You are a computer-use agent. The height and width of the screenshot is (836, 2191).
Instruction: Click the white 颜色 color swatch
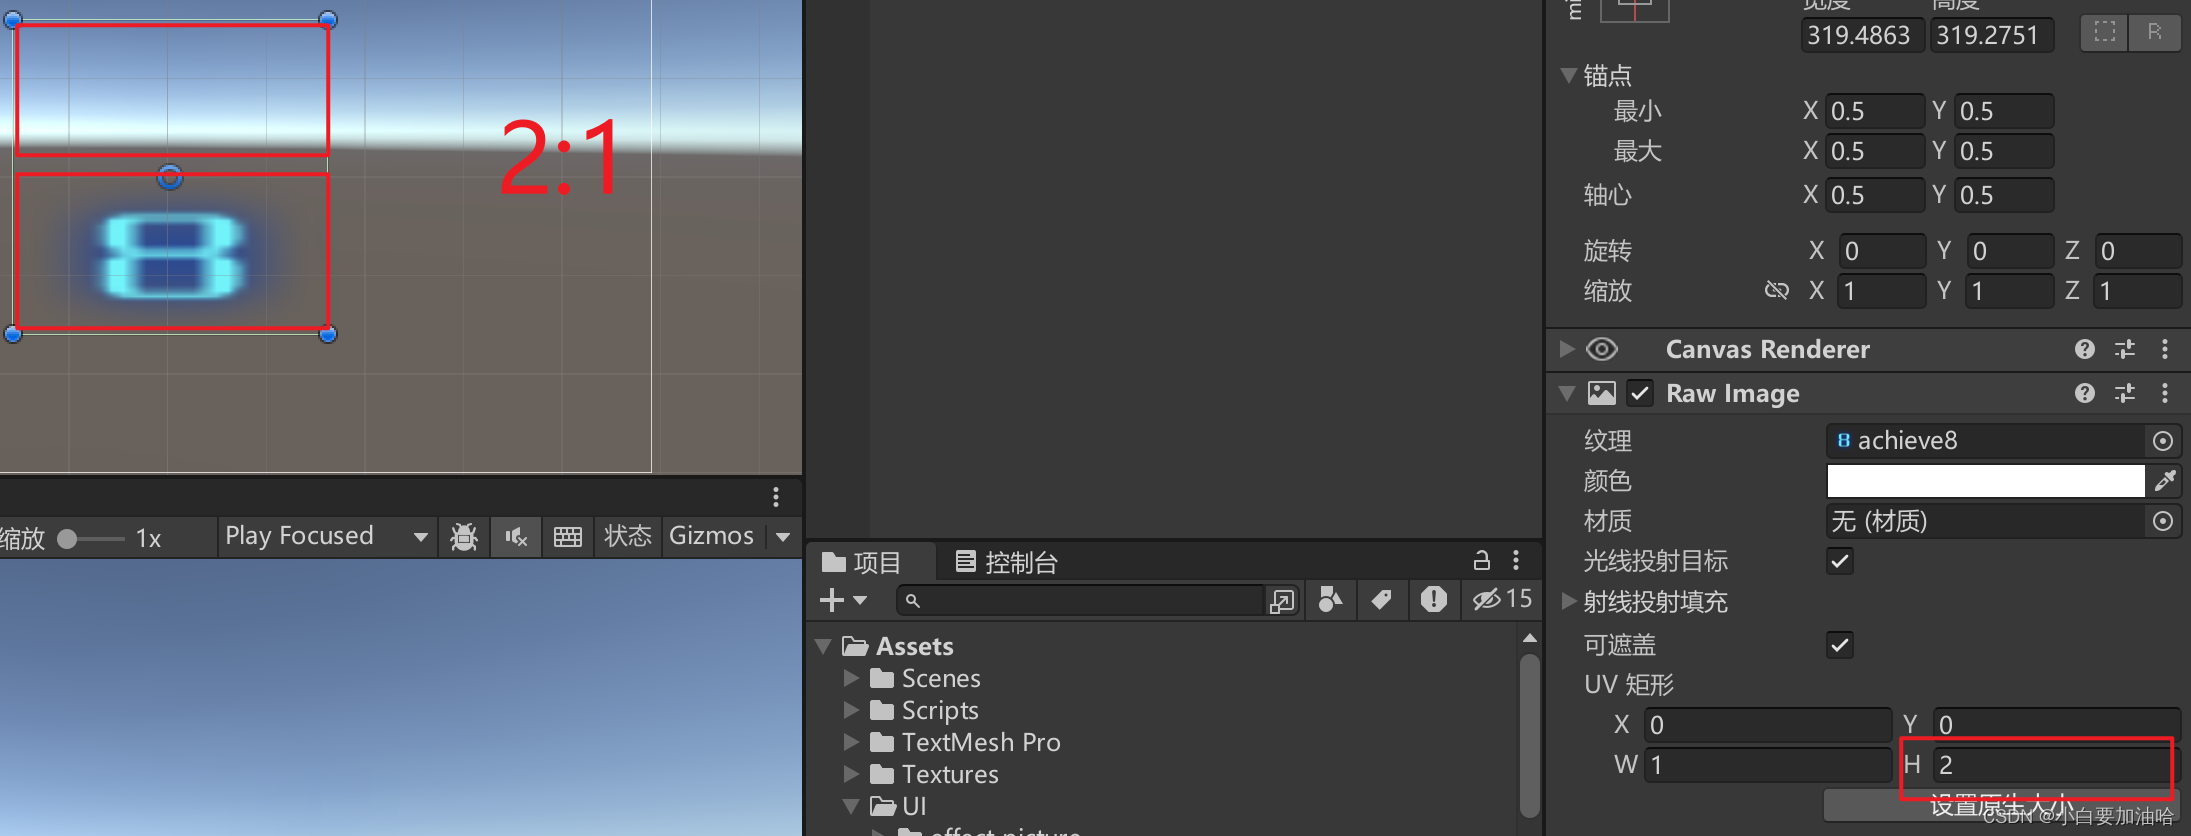click(x=1986, y=481)
